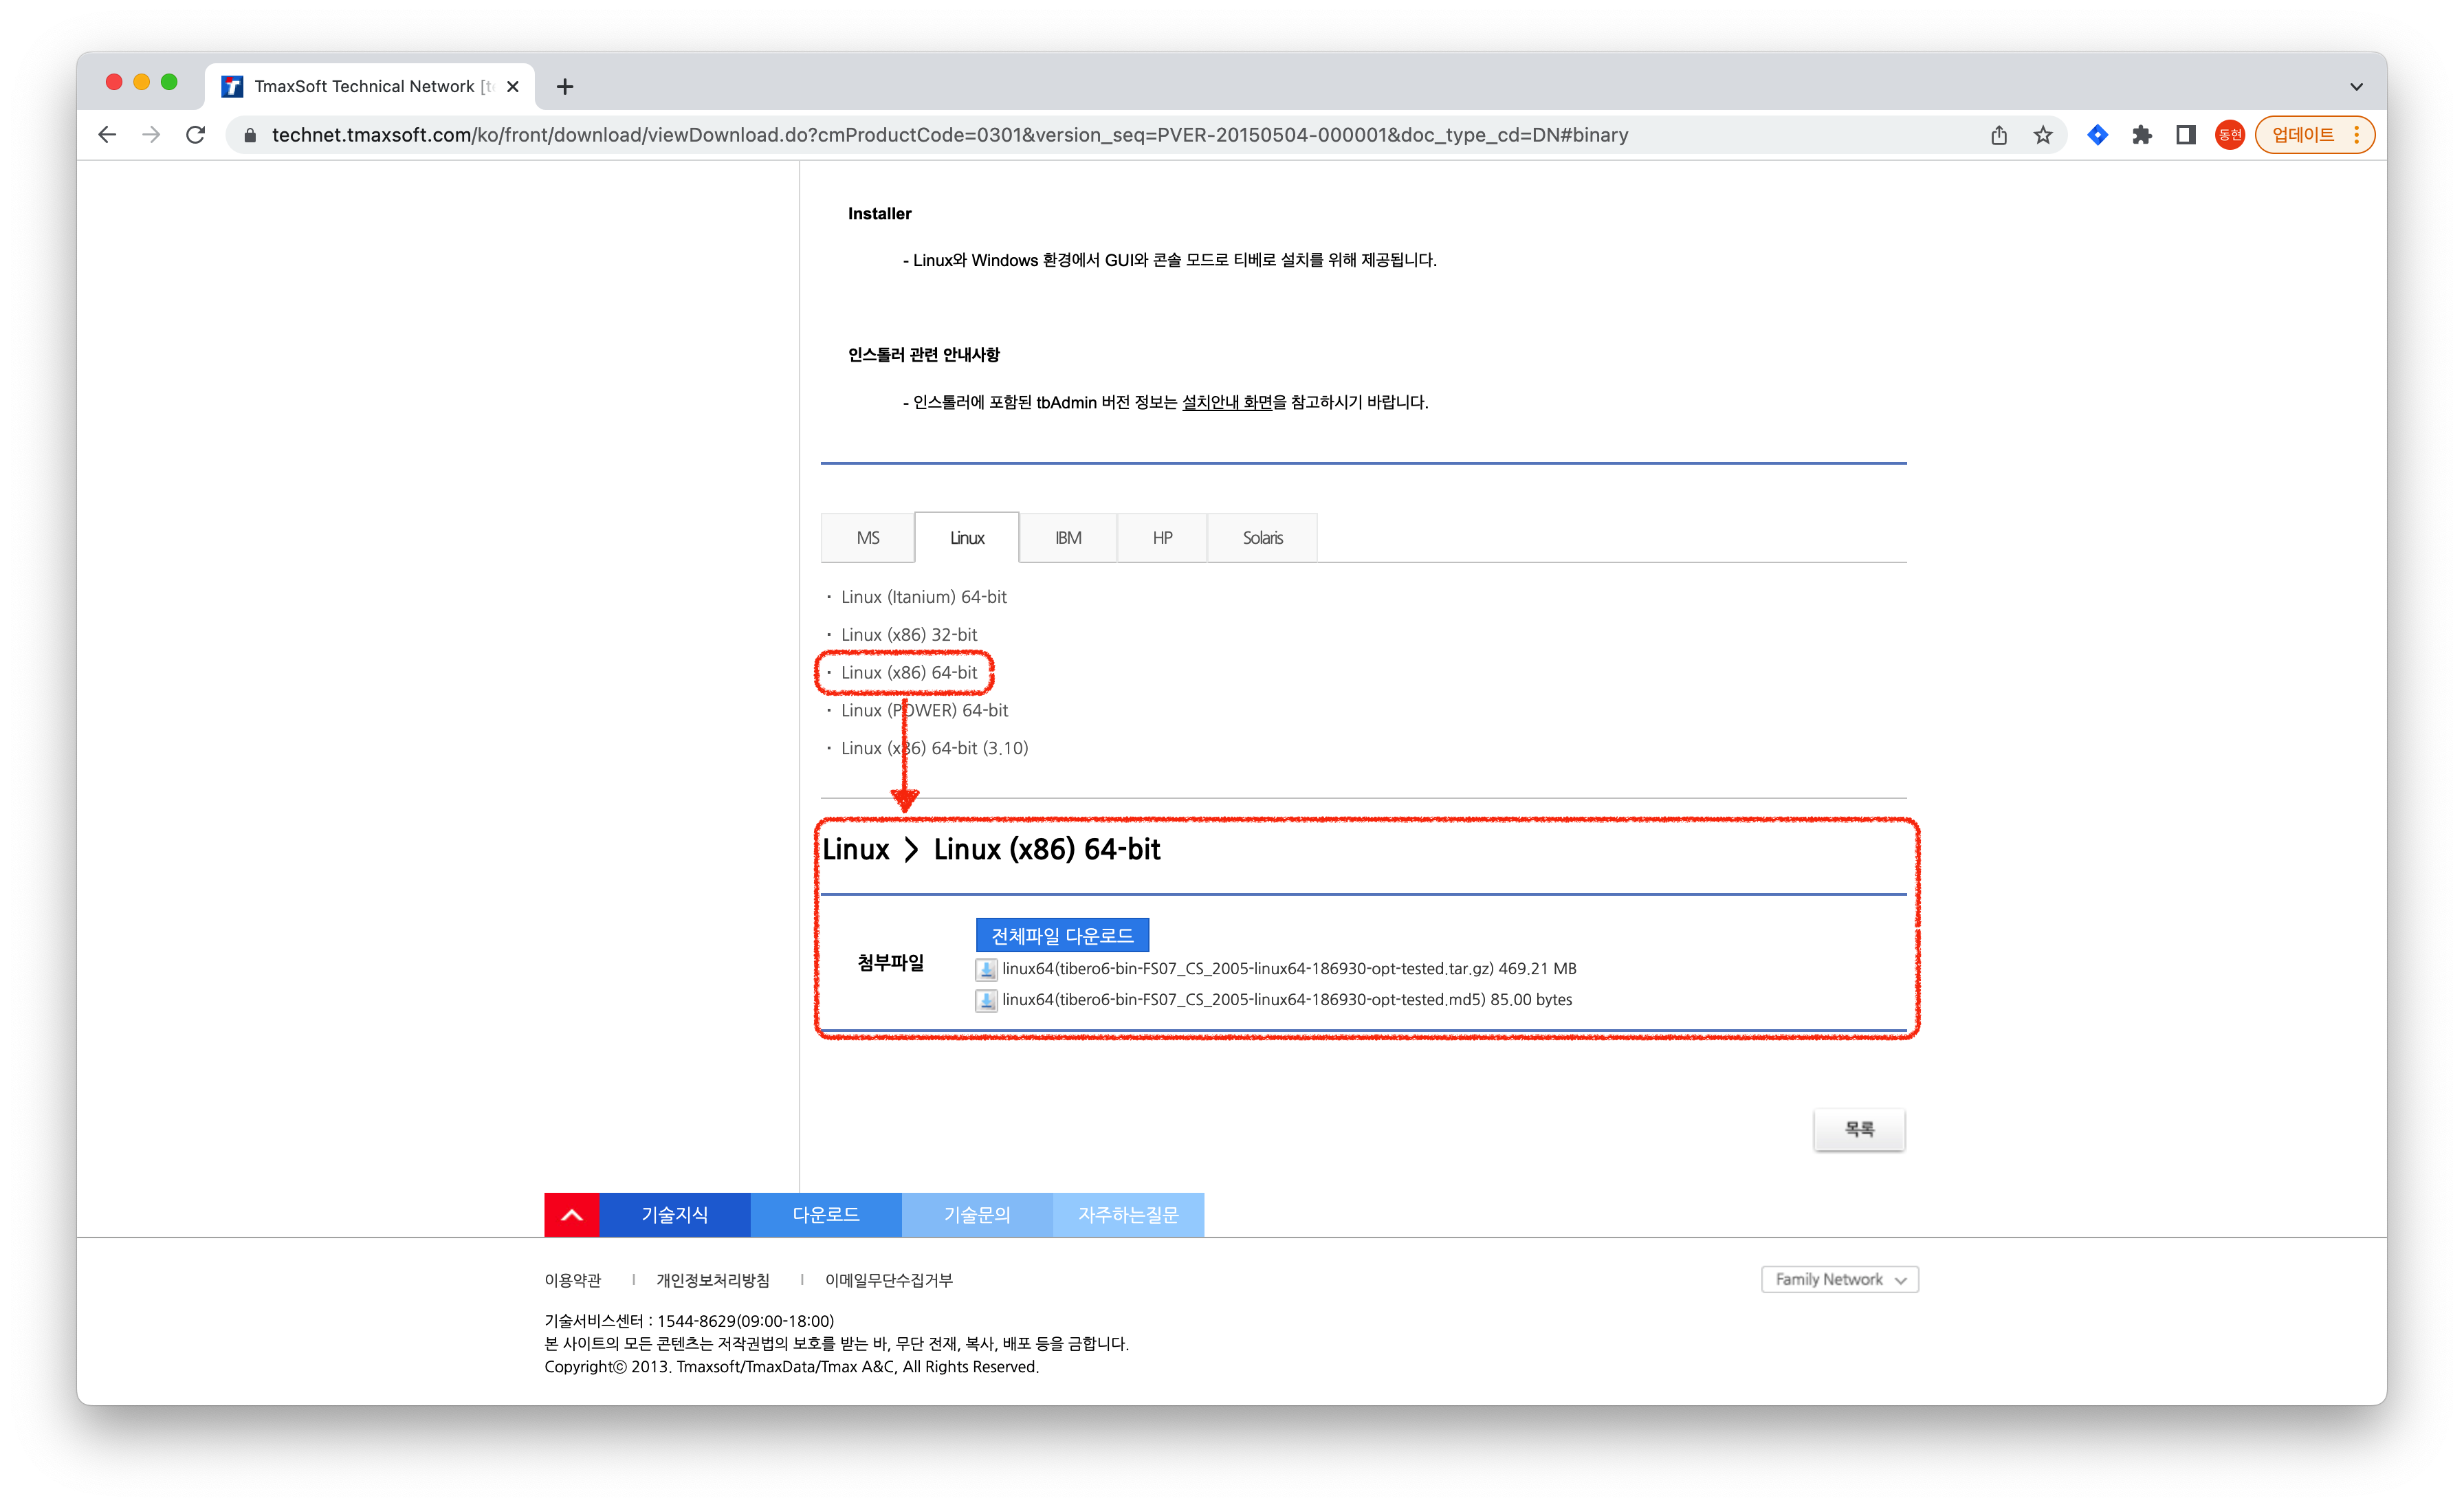
Task: Go forward with the browser arrow
Action: 151,135
